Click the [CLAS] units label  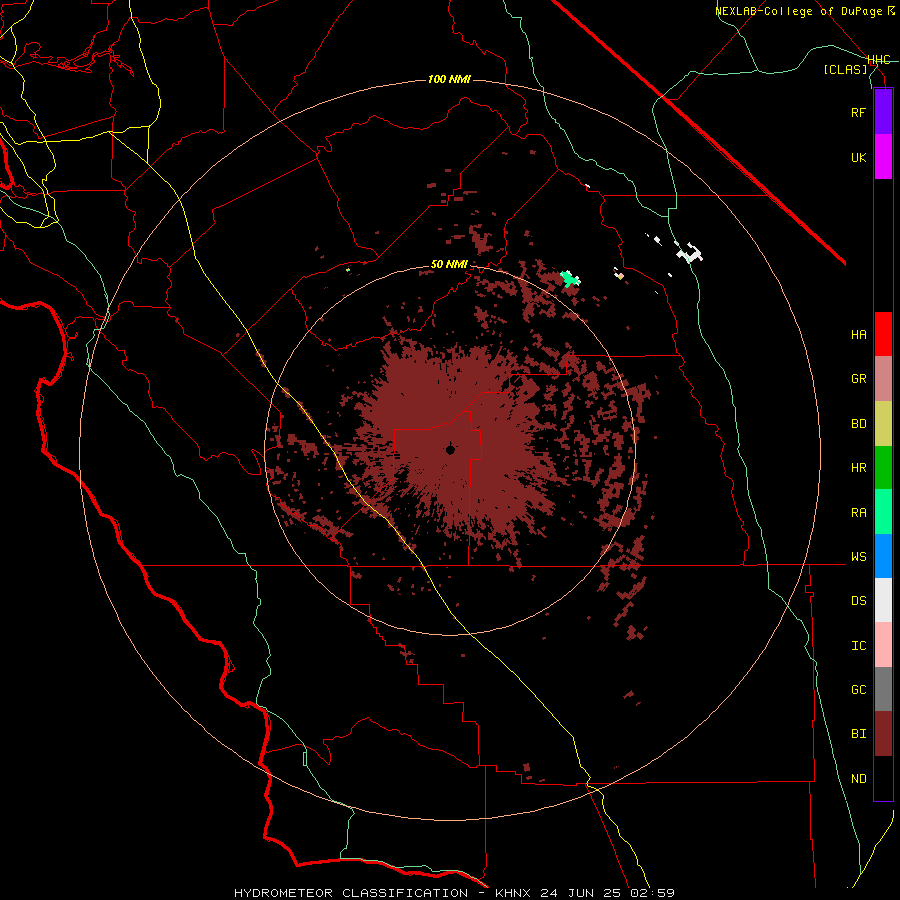point(845,69)
